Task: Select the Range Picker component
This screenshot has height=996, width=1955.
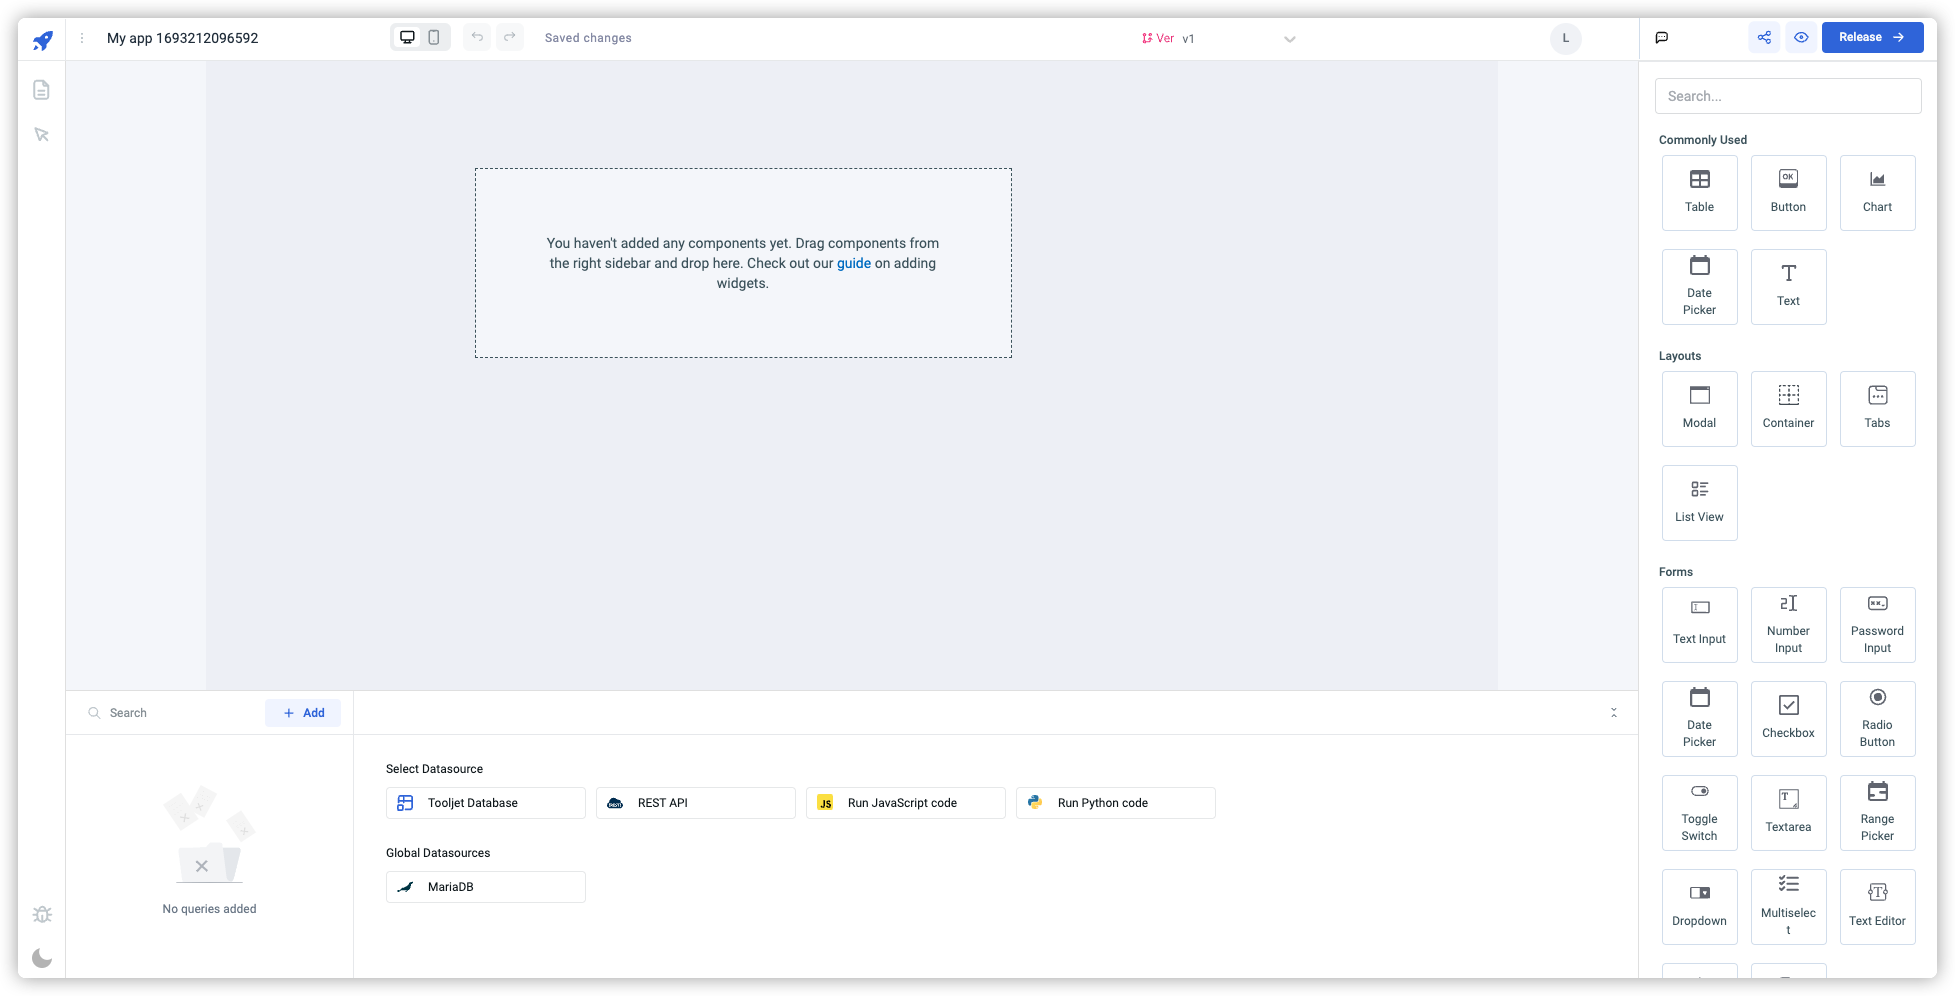Action: [x=1877, y=812]
